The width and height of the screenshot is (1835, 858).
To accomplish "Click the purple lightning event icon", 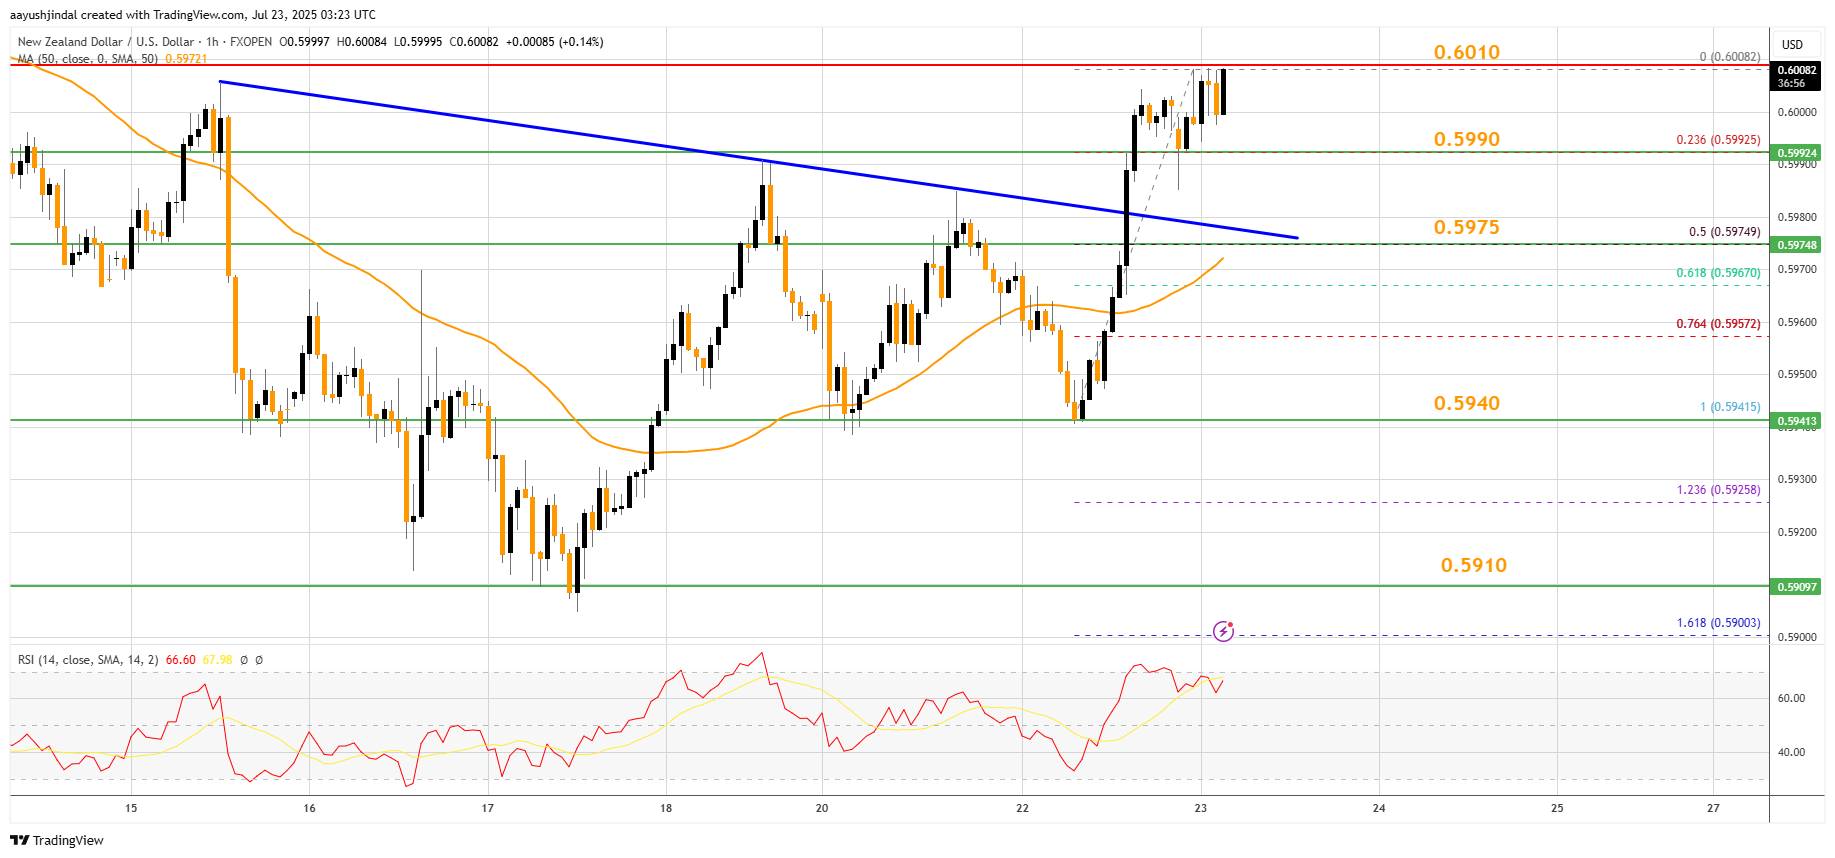I will pyautogui.click(x=1223, y=631).
